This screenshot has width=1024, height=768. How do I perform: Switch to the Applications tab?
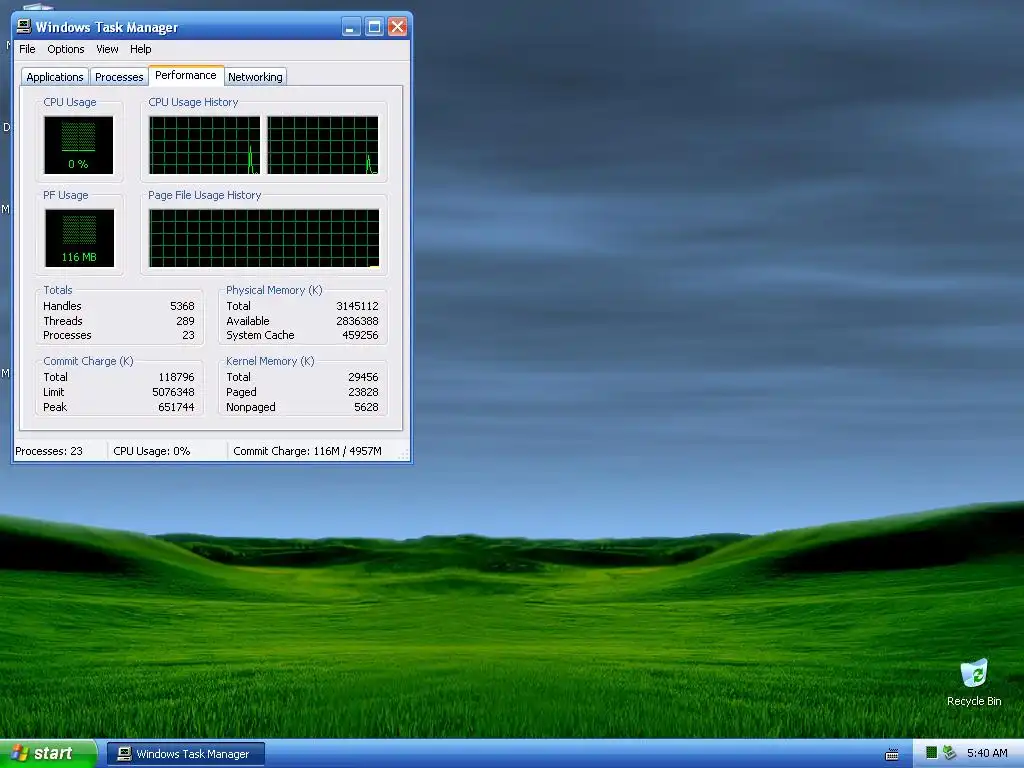pyautogui.click(x=55, y=77)
